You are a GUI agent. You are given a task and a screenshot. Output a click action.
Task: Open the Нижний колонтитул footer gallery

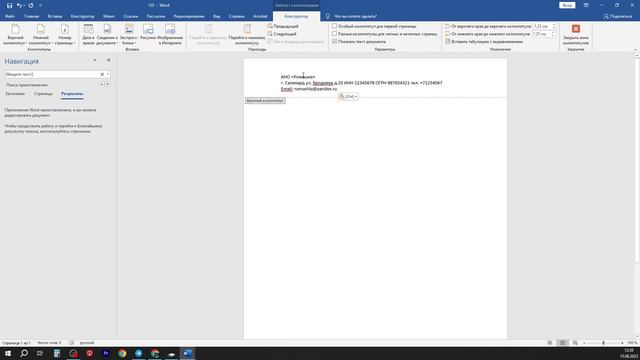40,34
